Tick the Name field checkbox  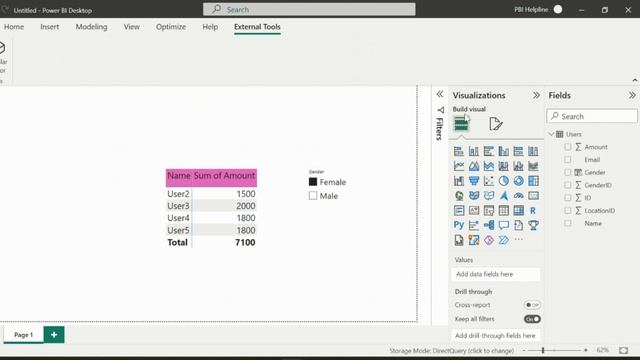pos(568,223)
